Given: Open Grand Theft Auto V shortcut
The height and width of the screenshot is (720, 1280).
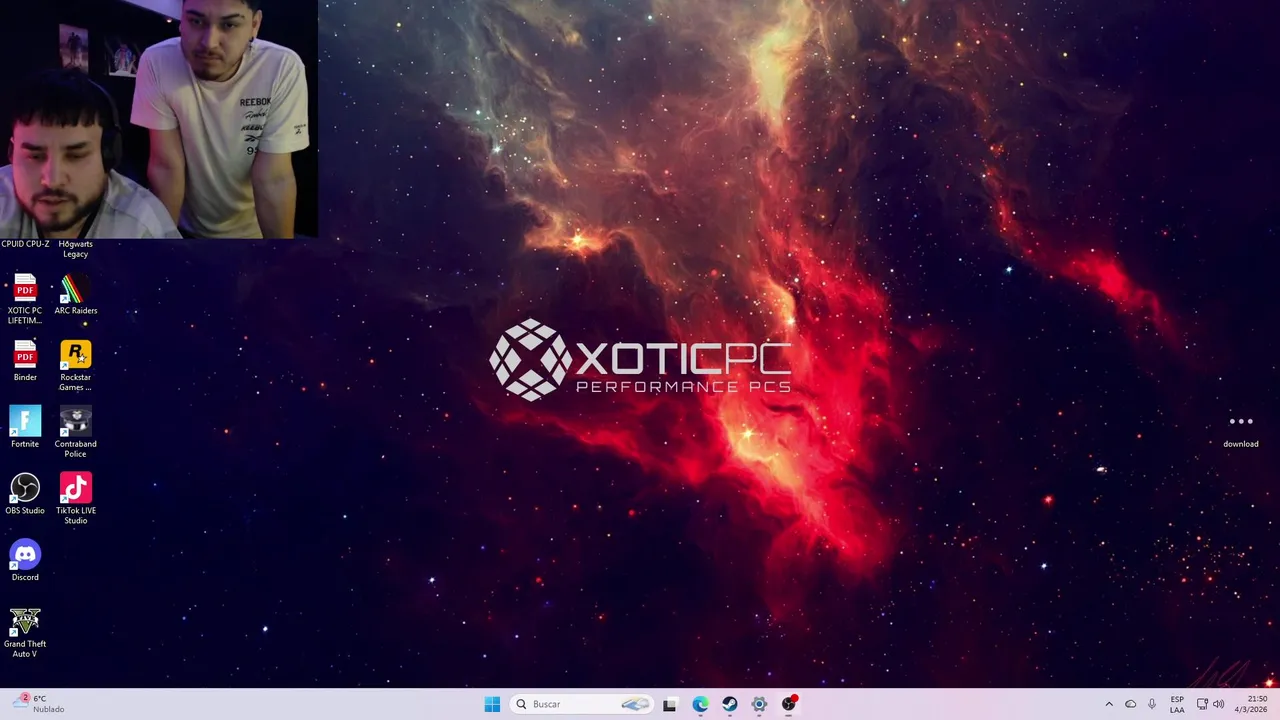Looking at the screenshot, I should (25, 632).
